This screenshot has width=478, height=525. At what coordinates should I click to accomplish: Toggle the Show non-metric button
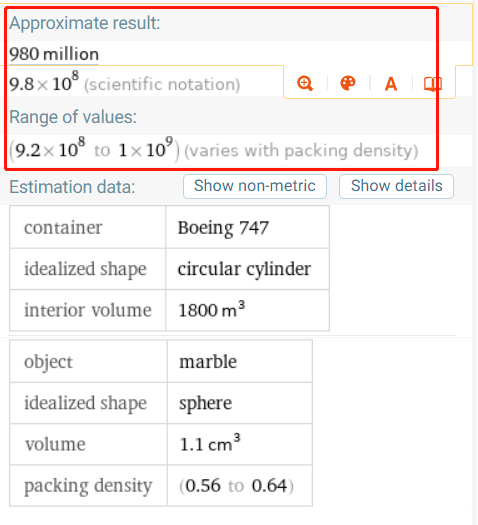[x=255, y=186]
